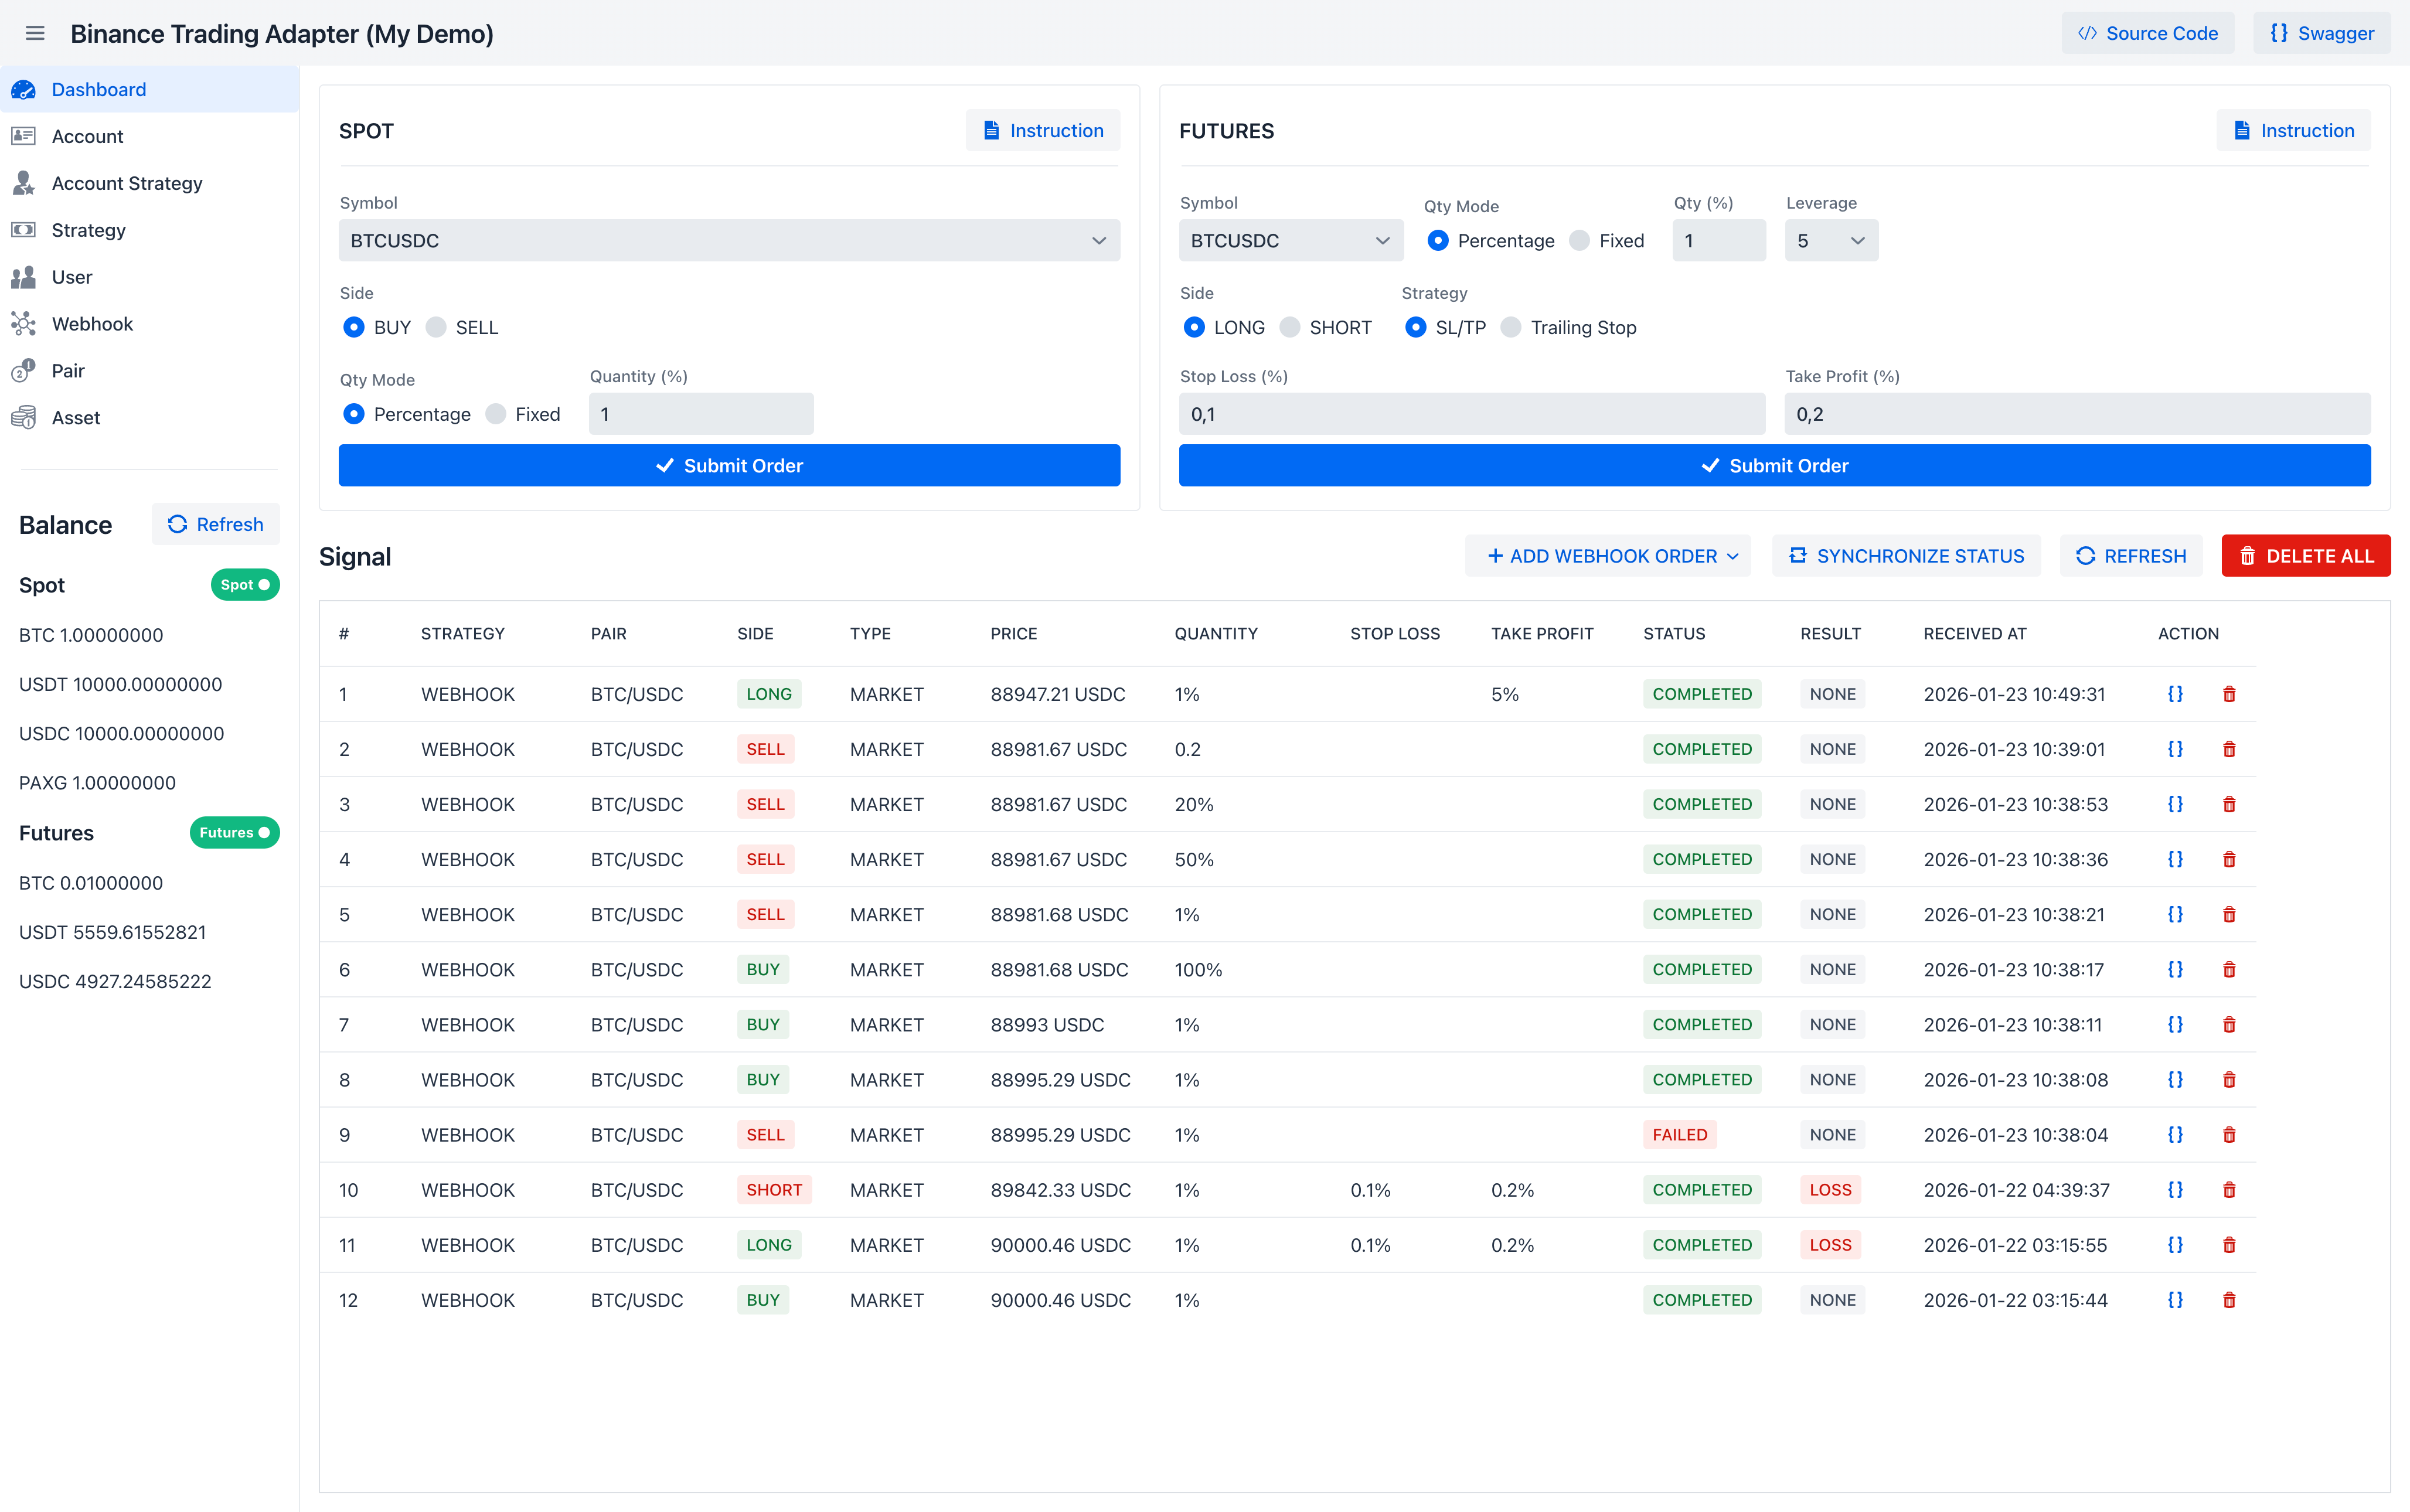The width and height of the screenshot is (2410, 1512).
Task: Click Synchronize Status button
Action: click(1906, 556)
